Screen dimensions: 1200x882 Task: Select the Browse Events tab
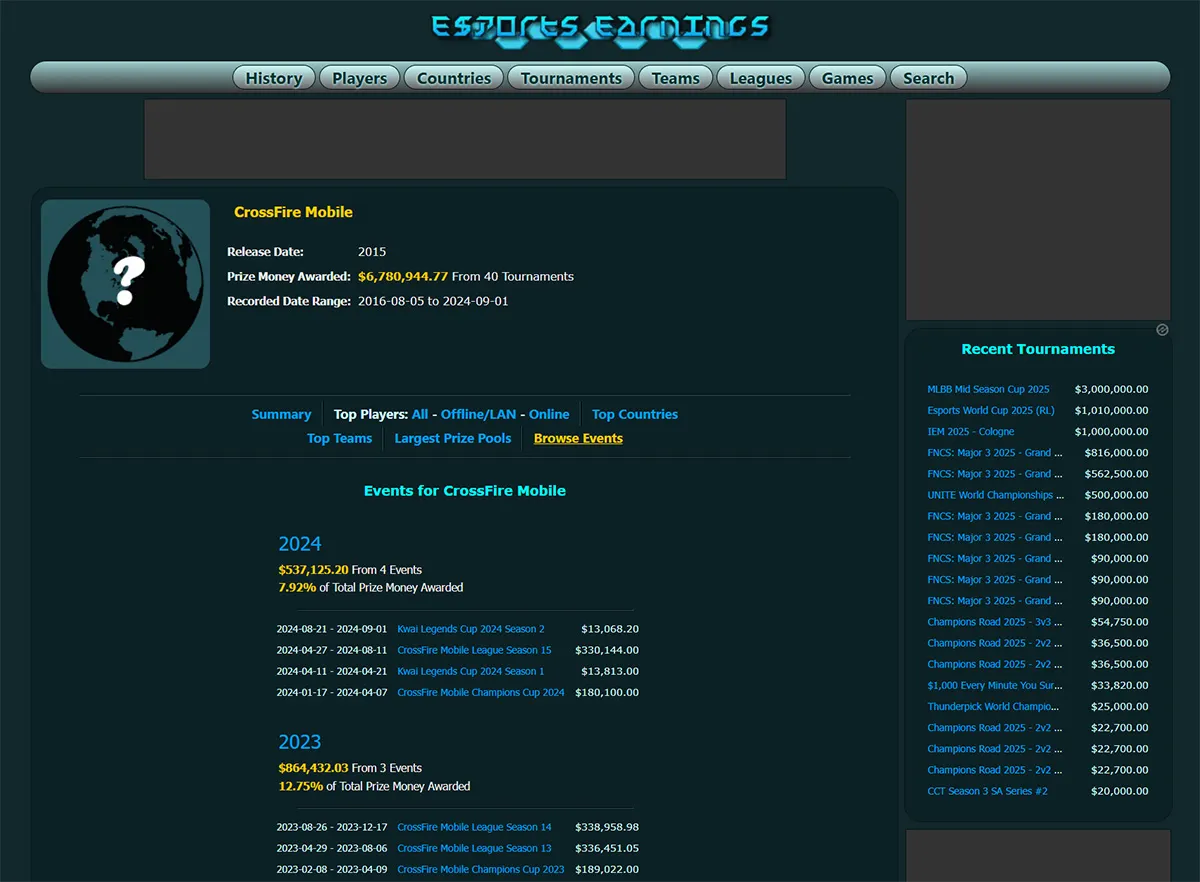(578, 438)
